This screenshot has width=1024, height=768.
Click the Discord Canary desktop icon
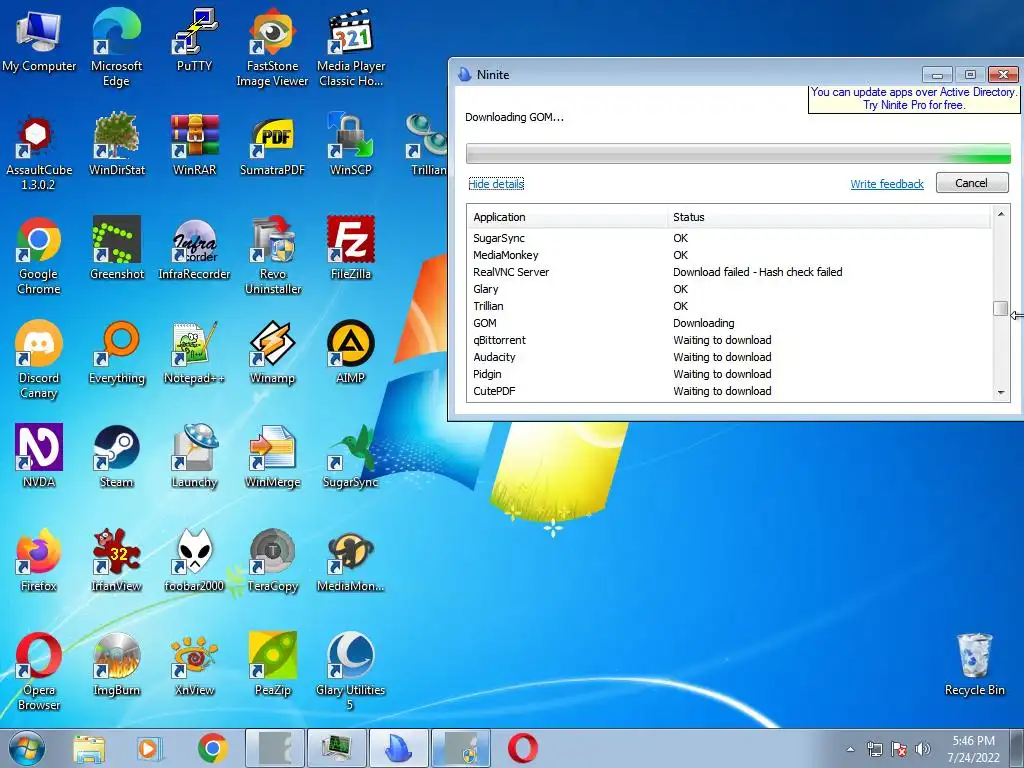tap(39, 359)
